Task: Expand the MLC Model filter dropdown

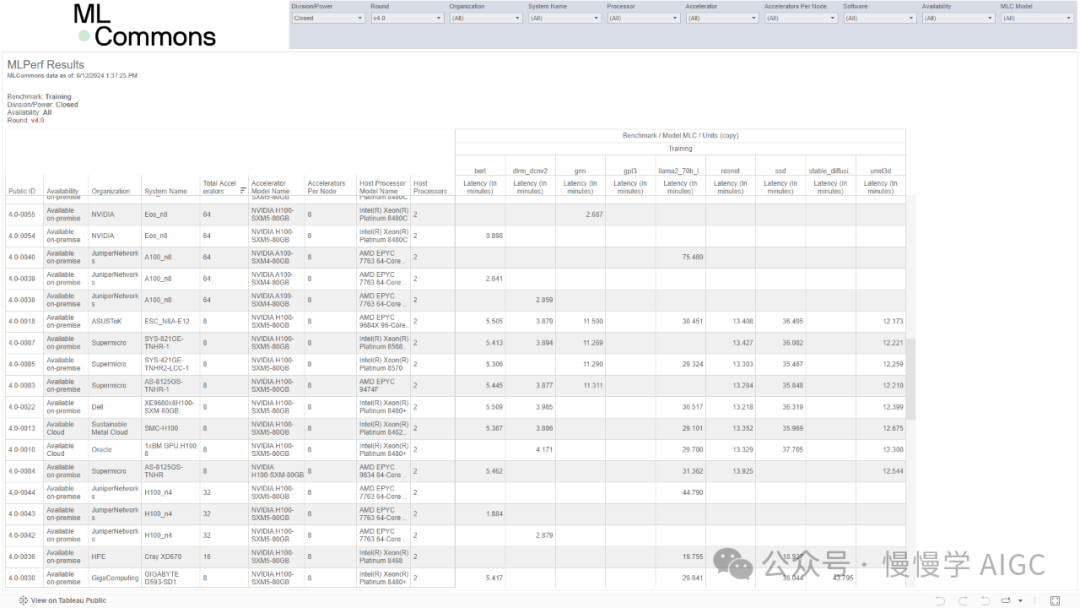Action: pyautogui.click(x=1036, y=18)
